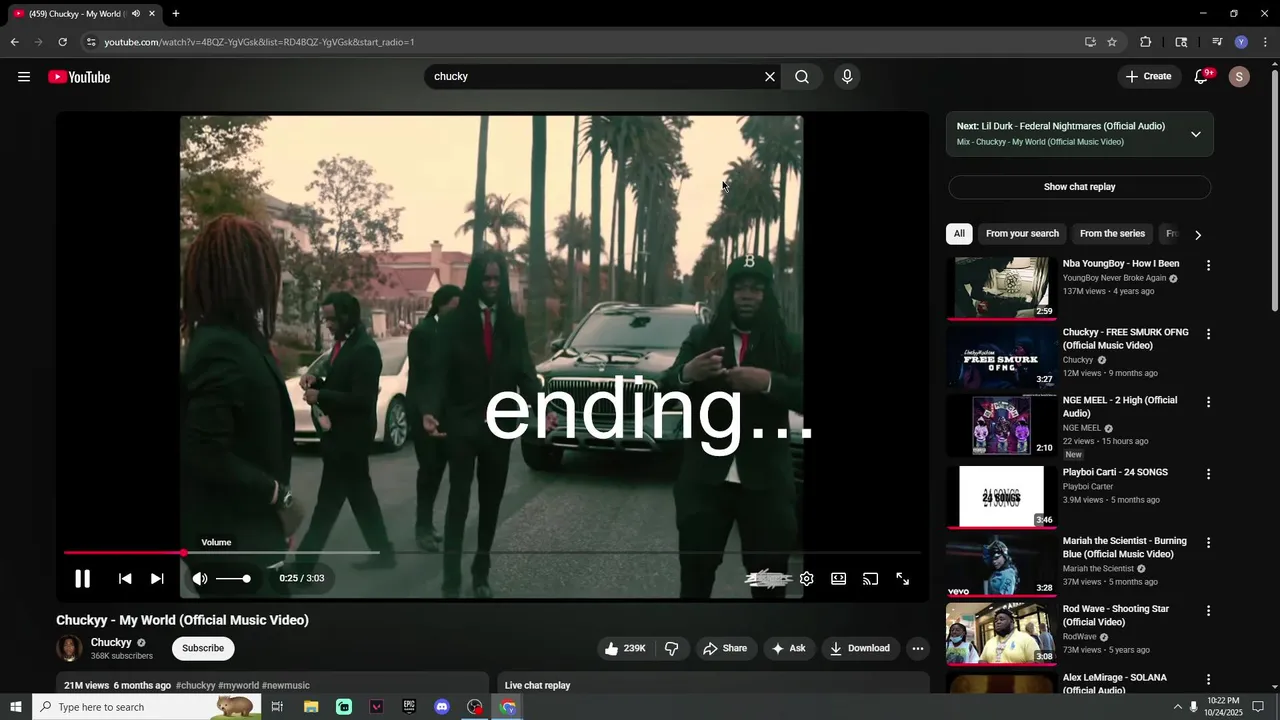Select the From your search chip
This screenshot has height=720, width=1280.
coord(1022,233)
